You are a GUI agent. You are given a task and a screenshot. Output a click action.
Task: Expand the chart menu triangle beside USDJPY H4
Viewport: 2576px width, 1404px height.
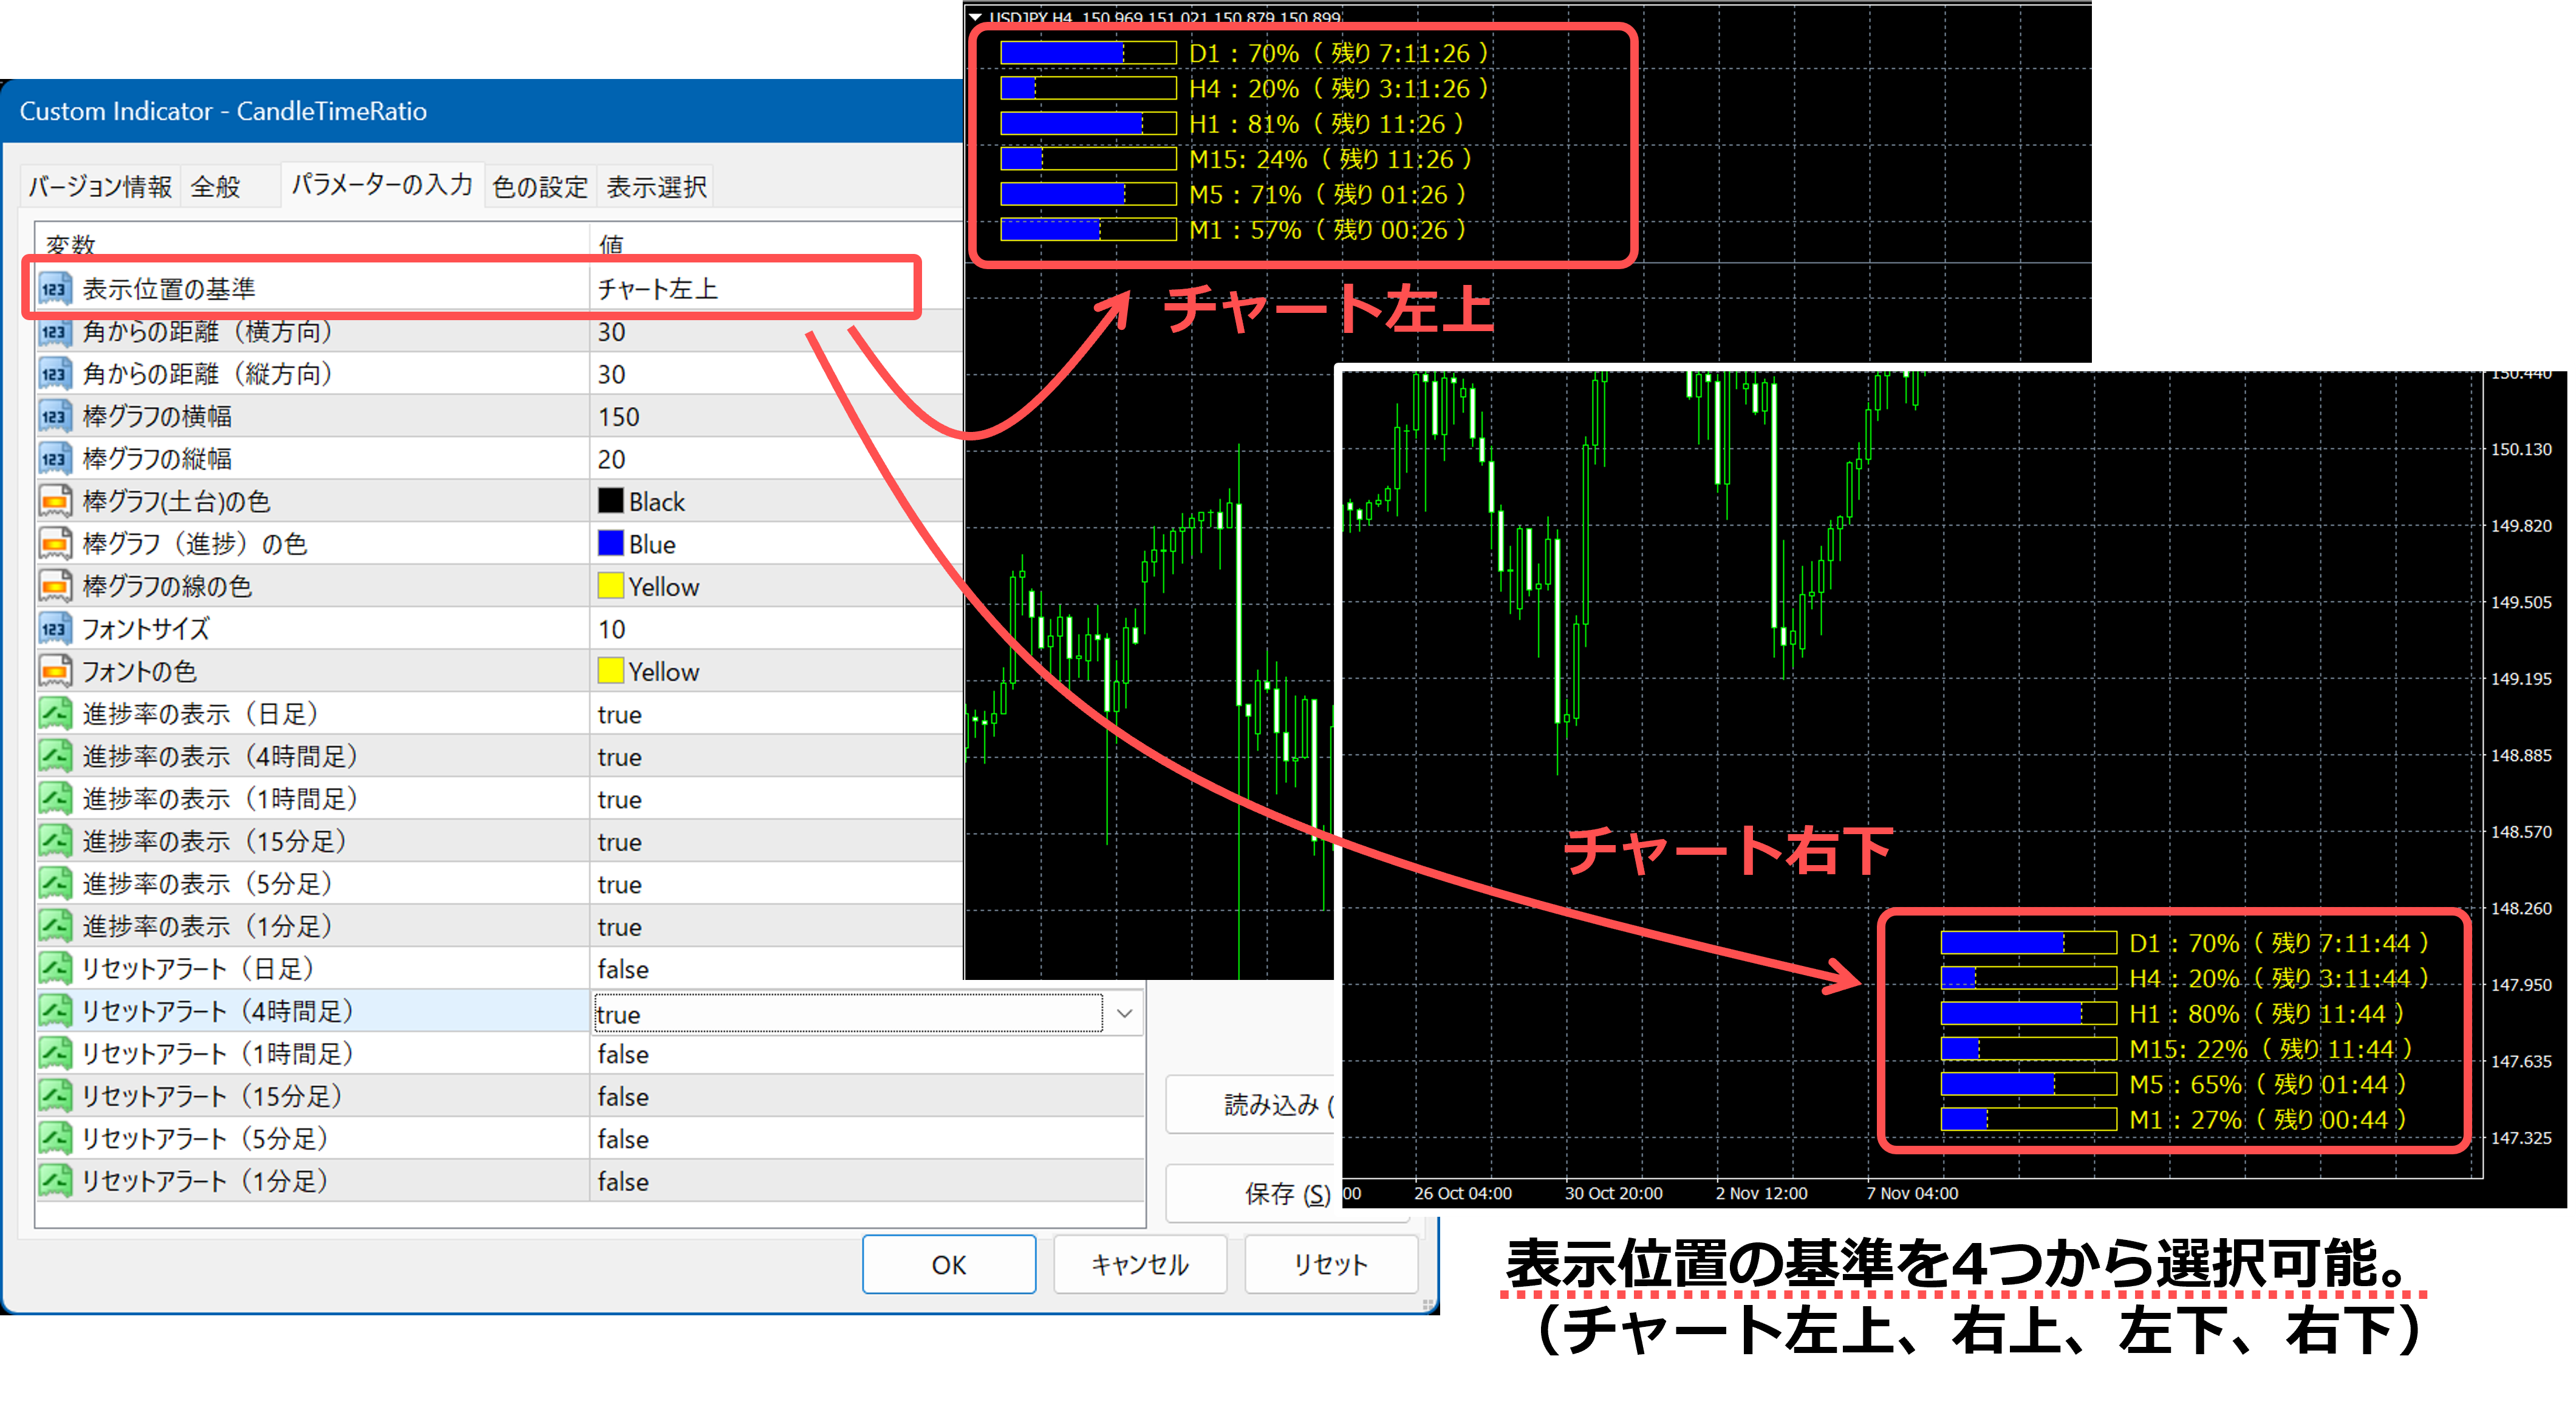[975, 17]
